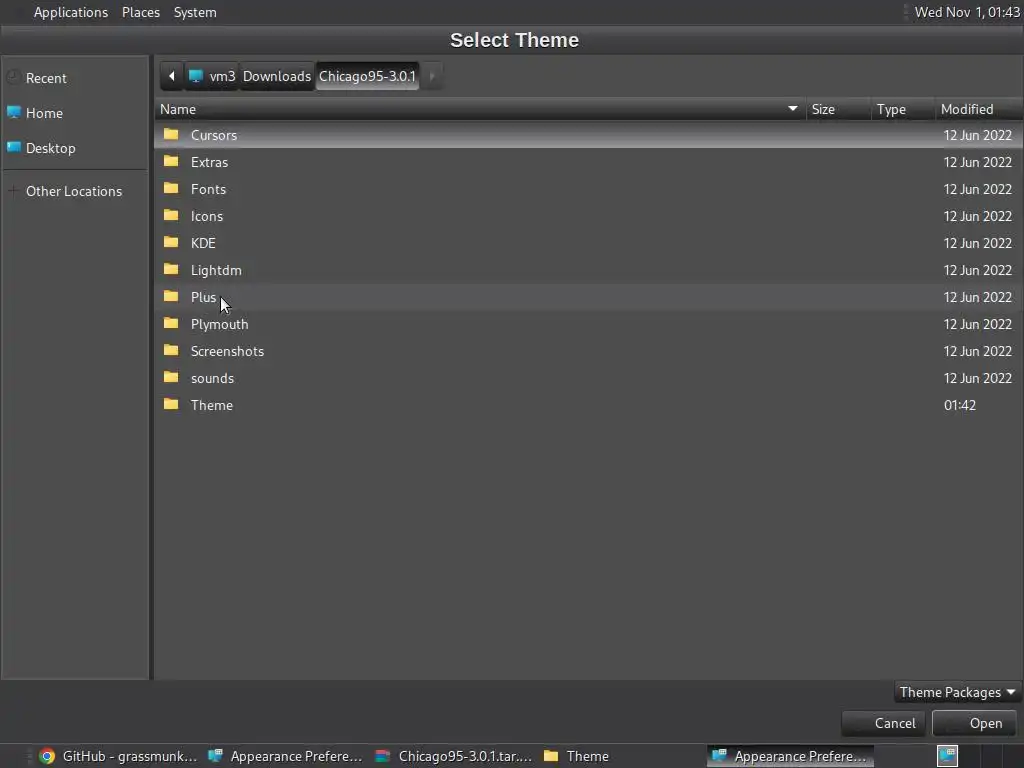Click the Chrome icon in taskbar
Screen dimensions: 1024x768
tap(47, 756)
